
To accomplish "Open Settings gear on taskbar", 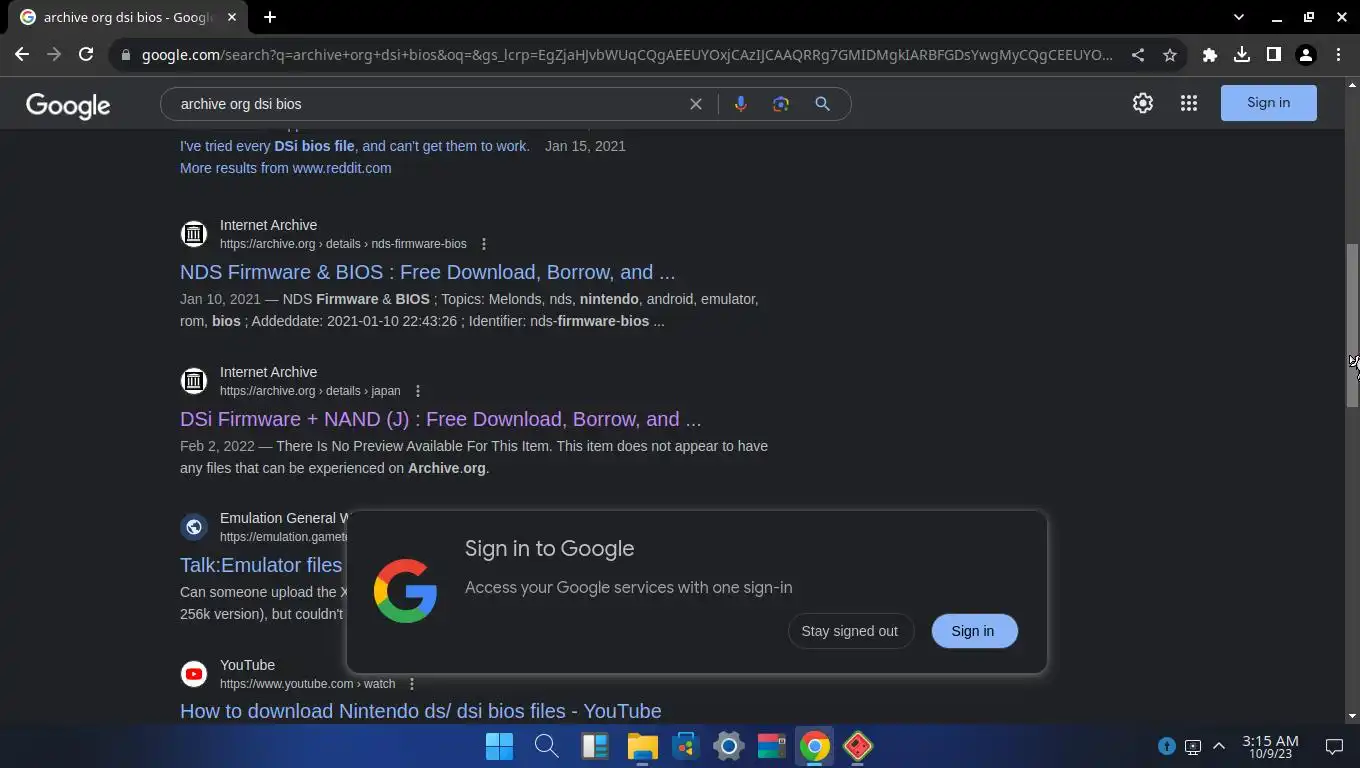I will click(729, 746).
